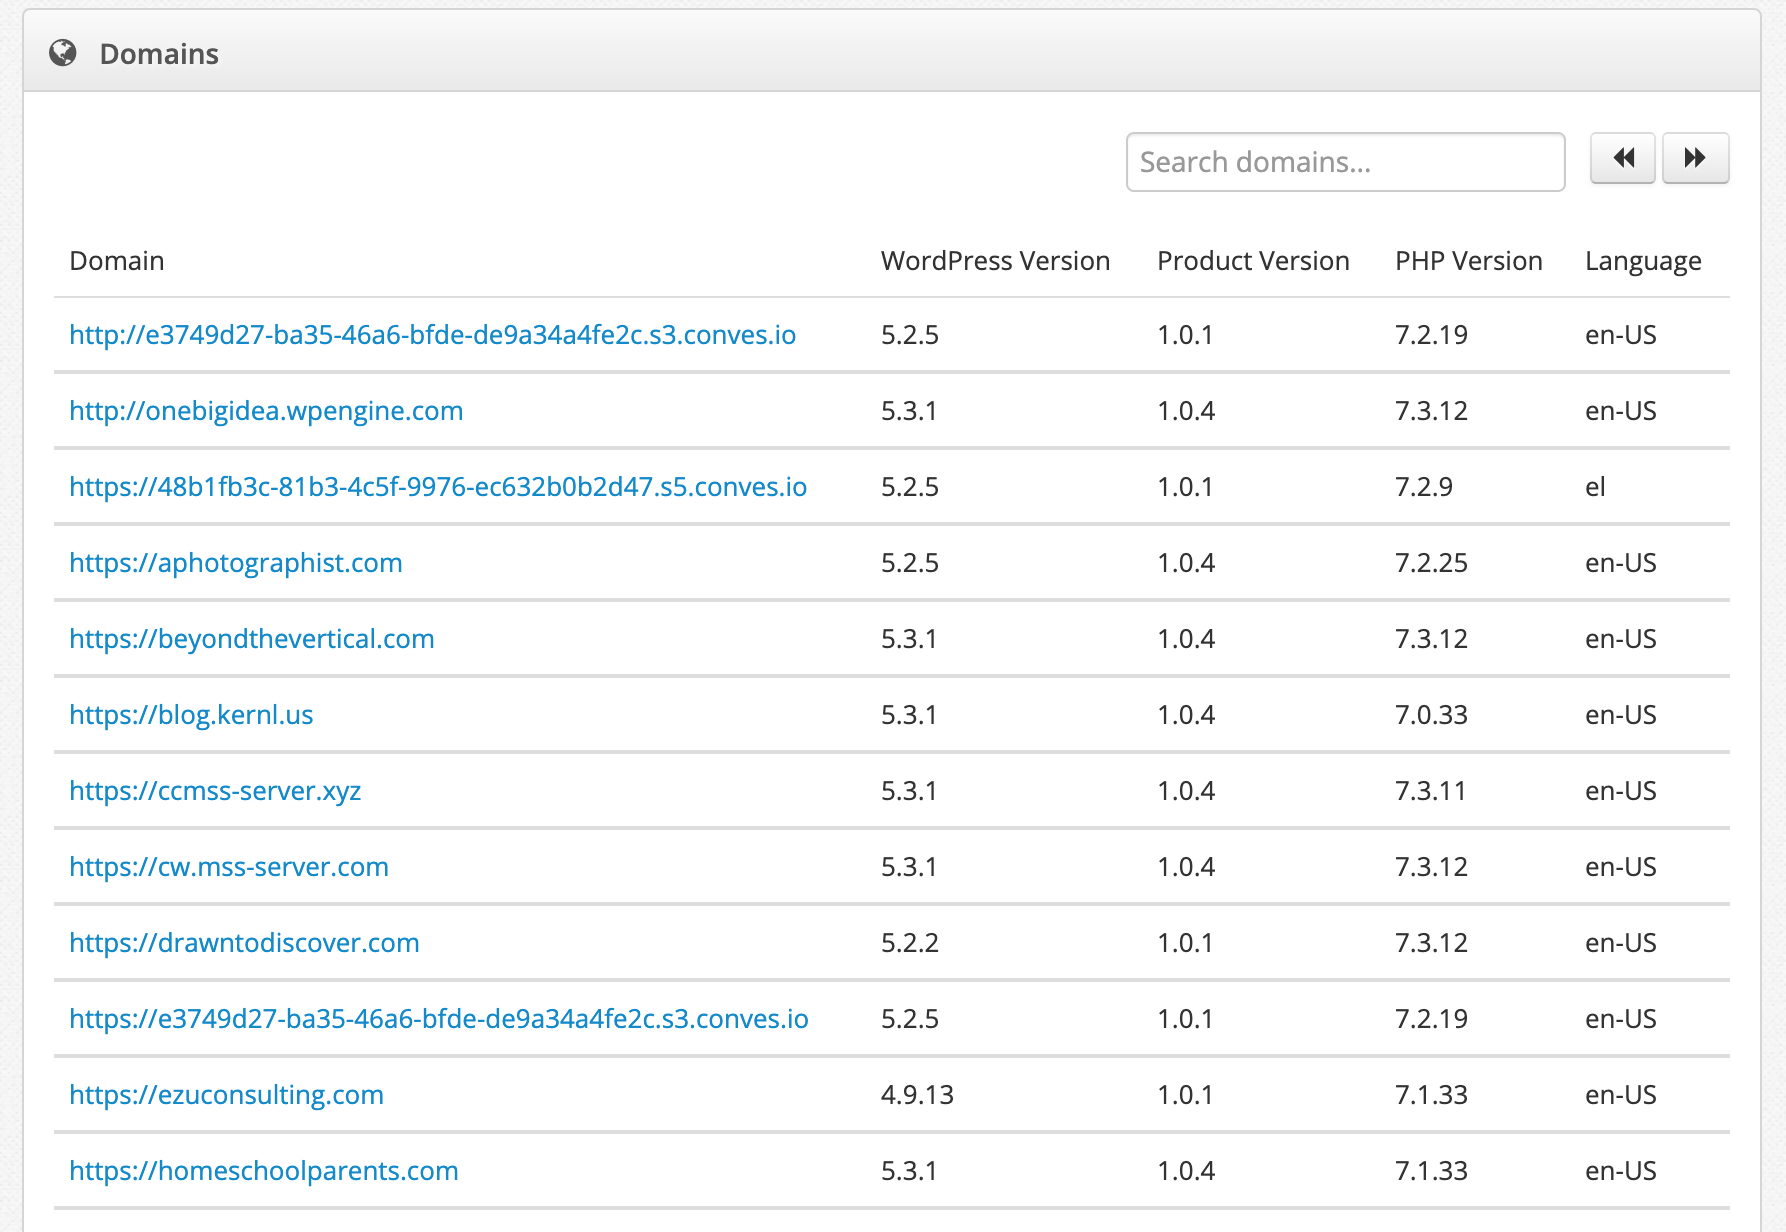Viewport: 1786px width, 1232px height.
Task: Click the Product Version column header
Action: pos(1253,261)
